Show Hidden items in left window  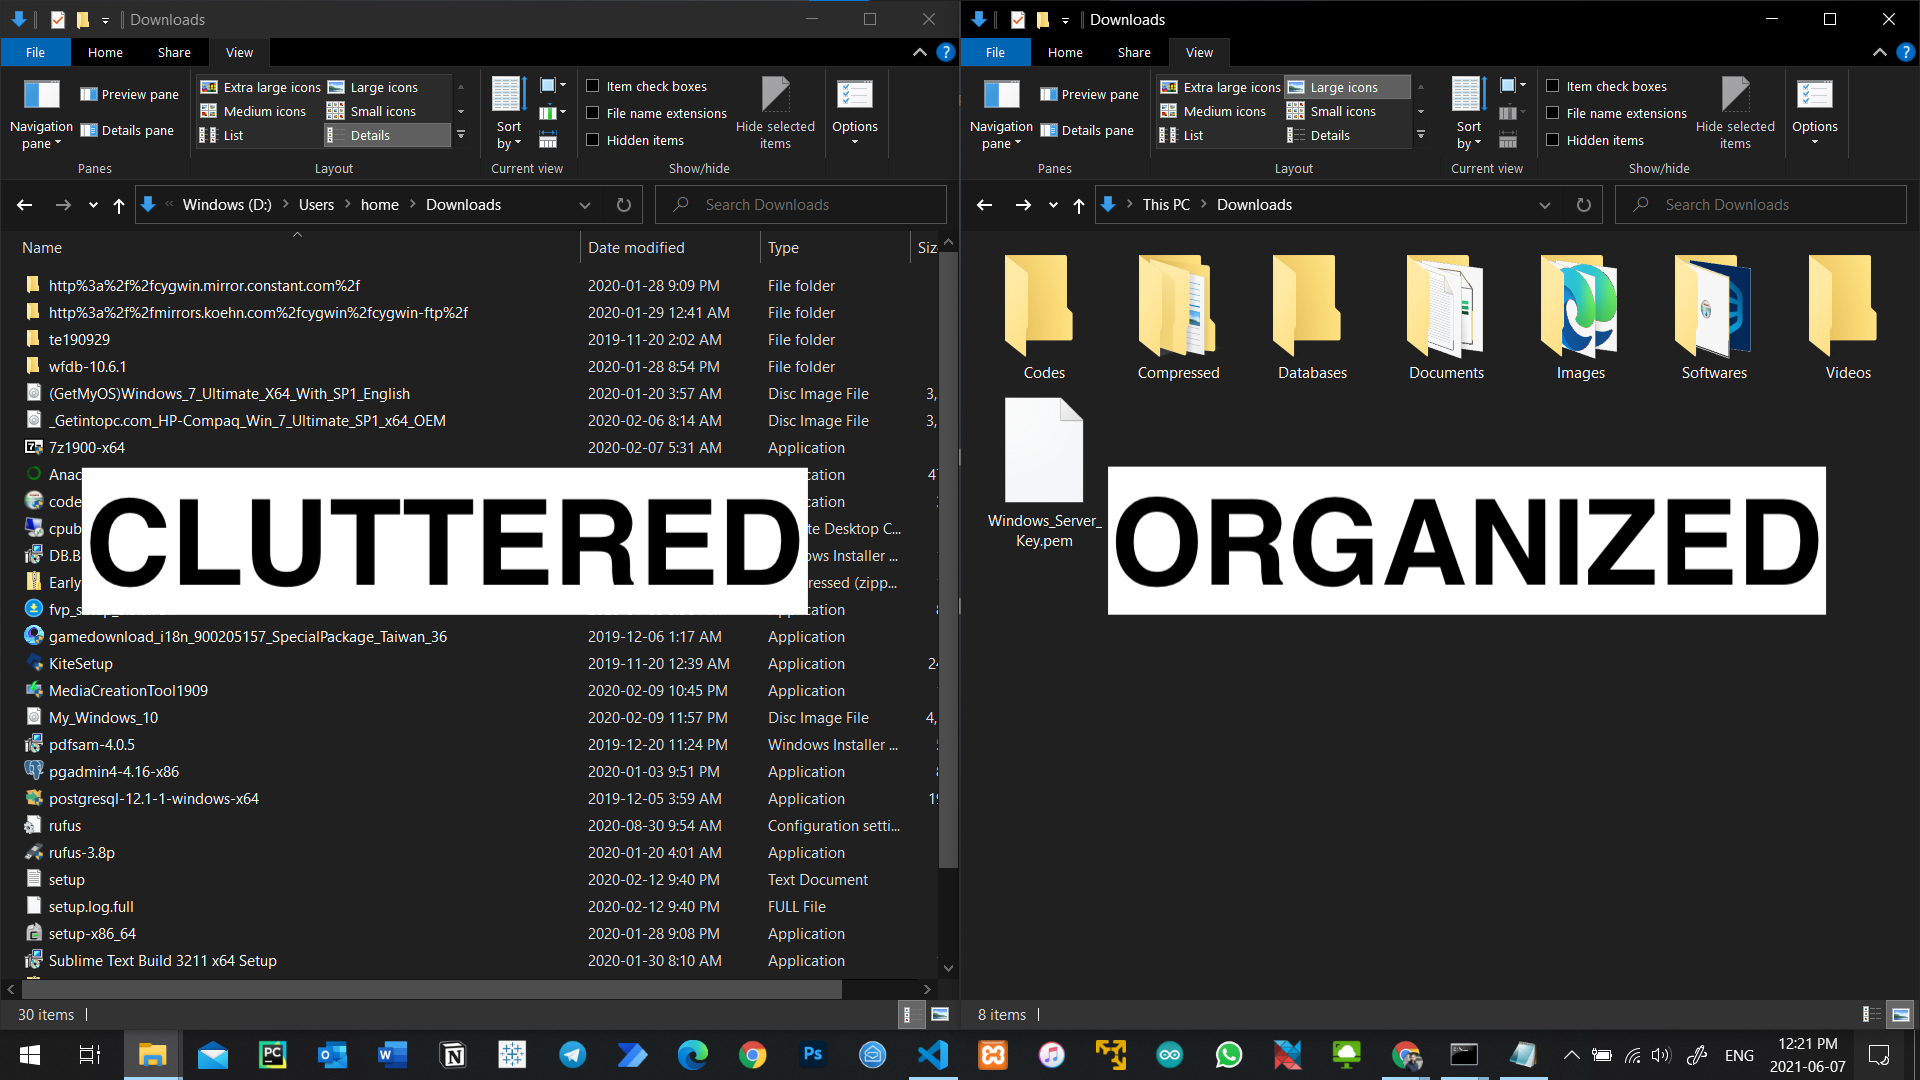coord(593,140)
